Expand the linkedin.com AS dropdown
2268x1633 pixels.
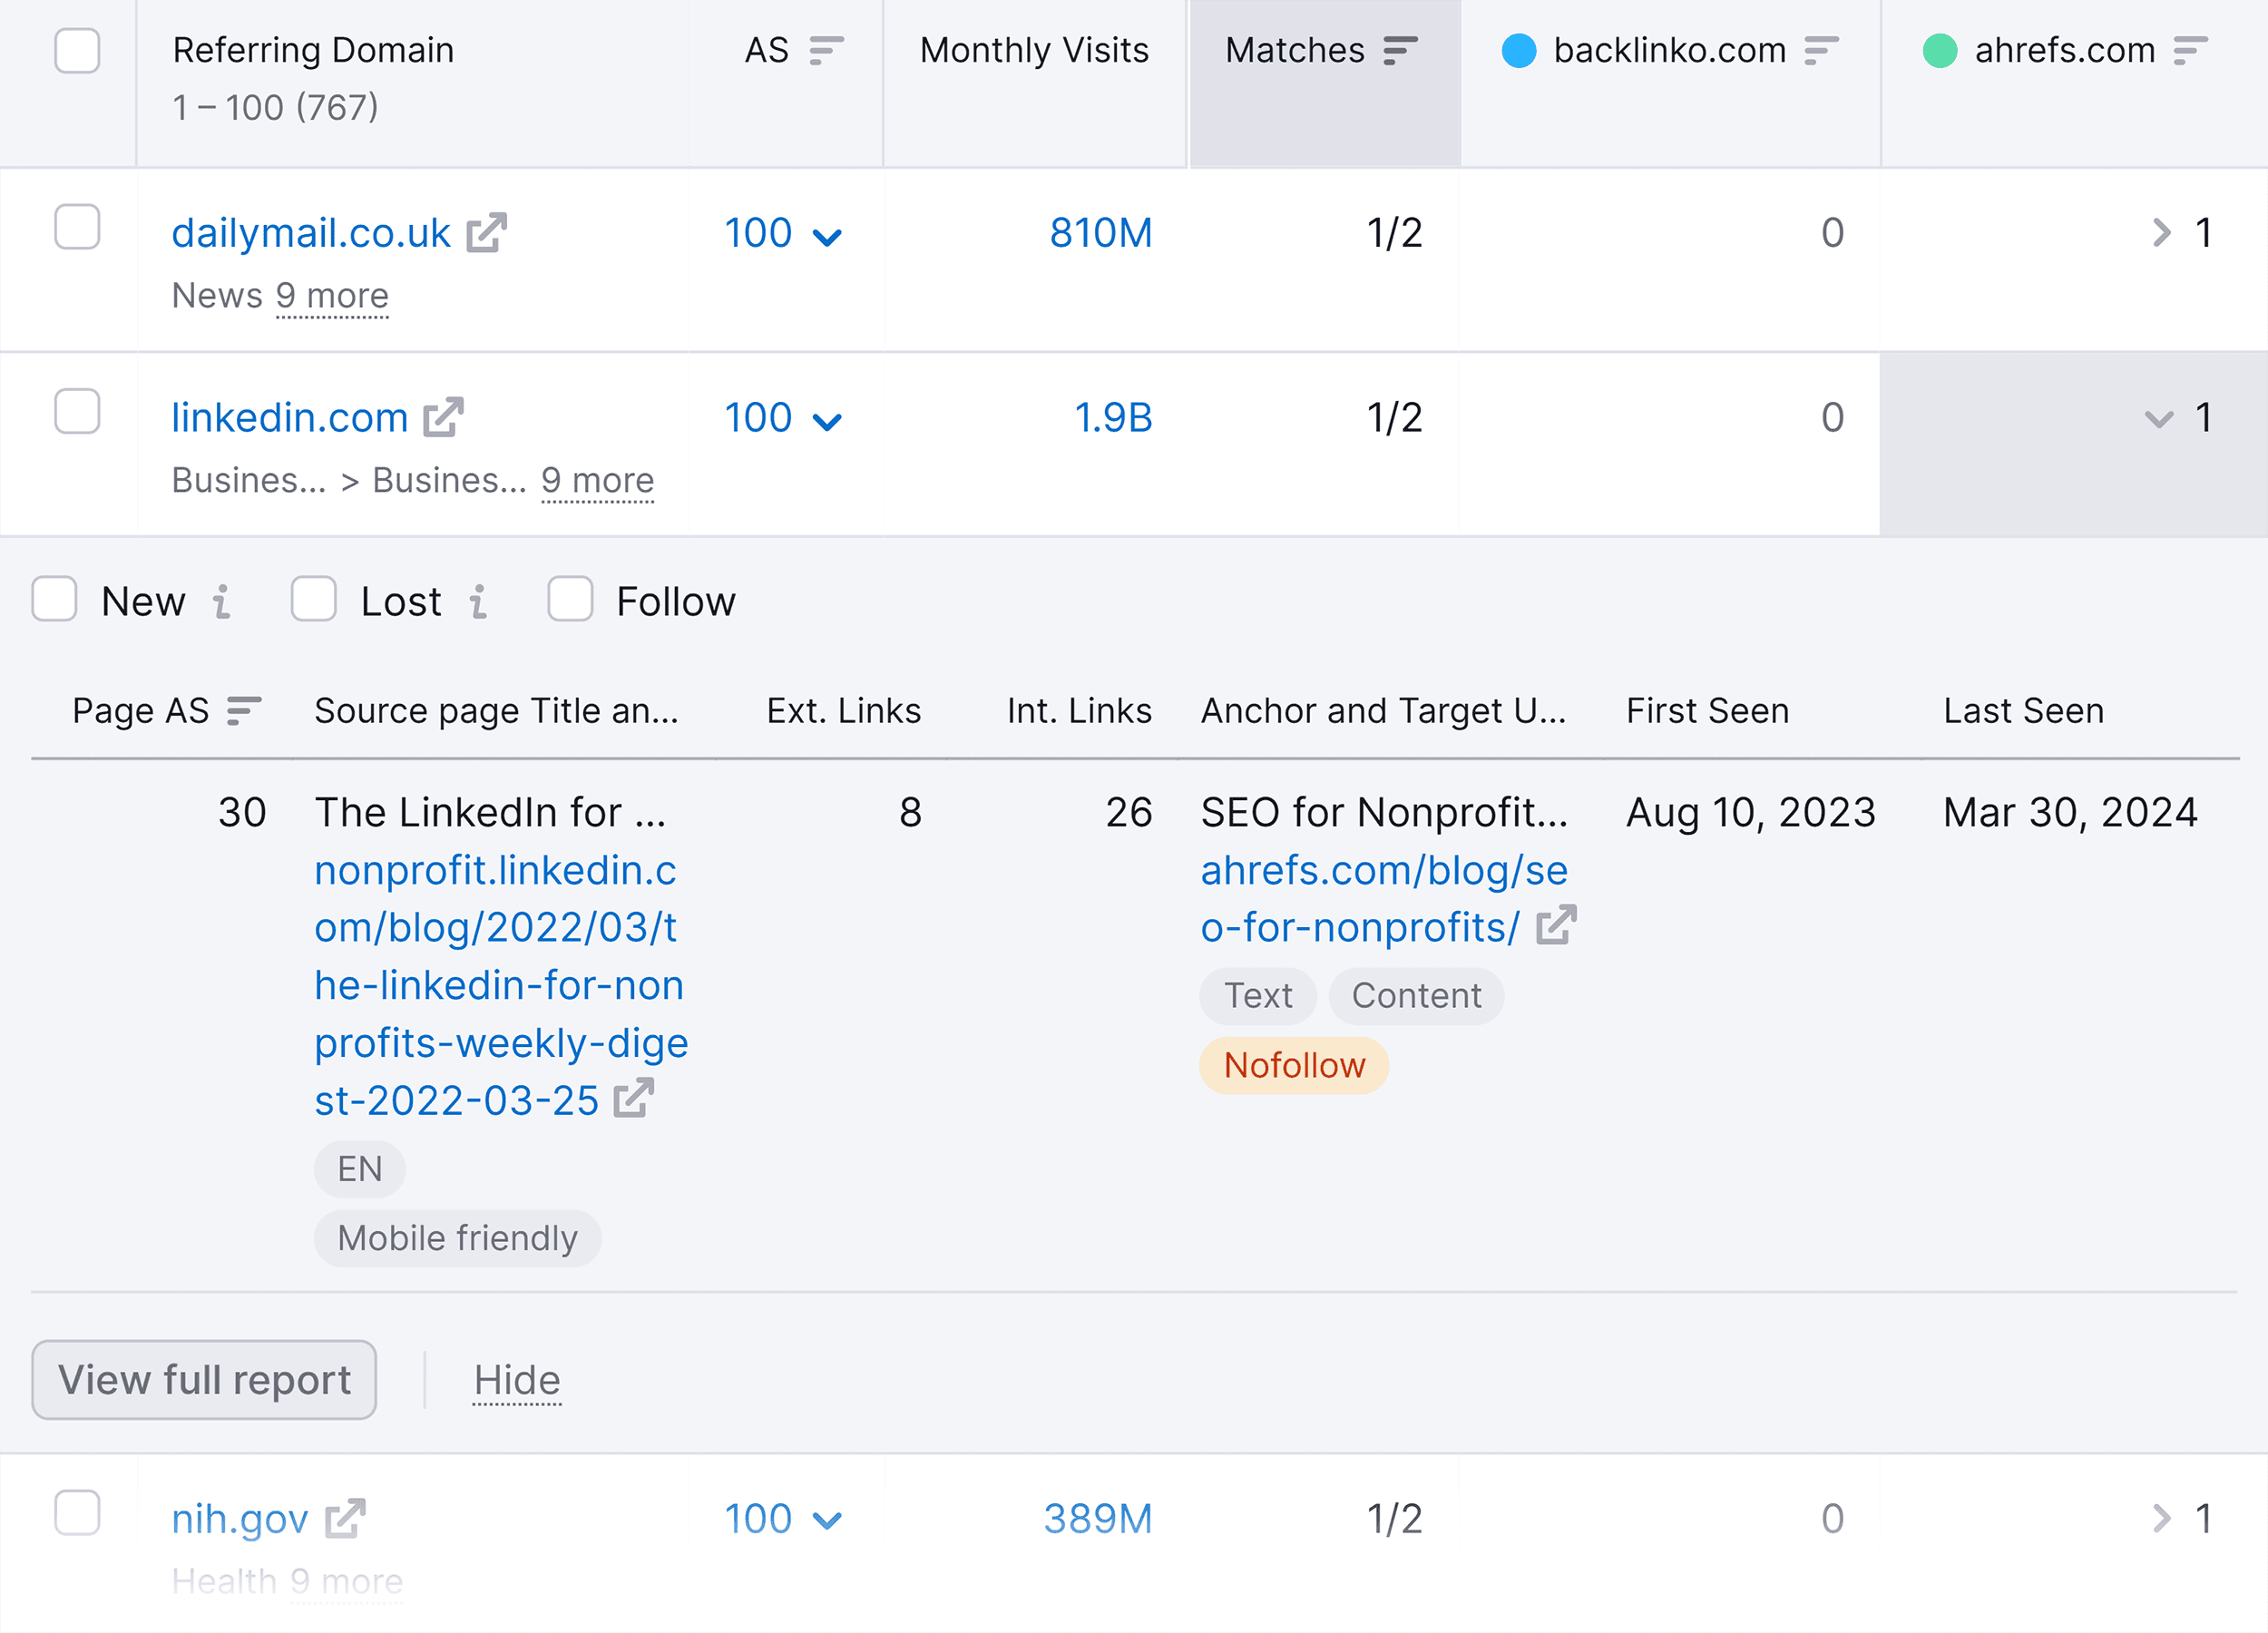(826, 417)
